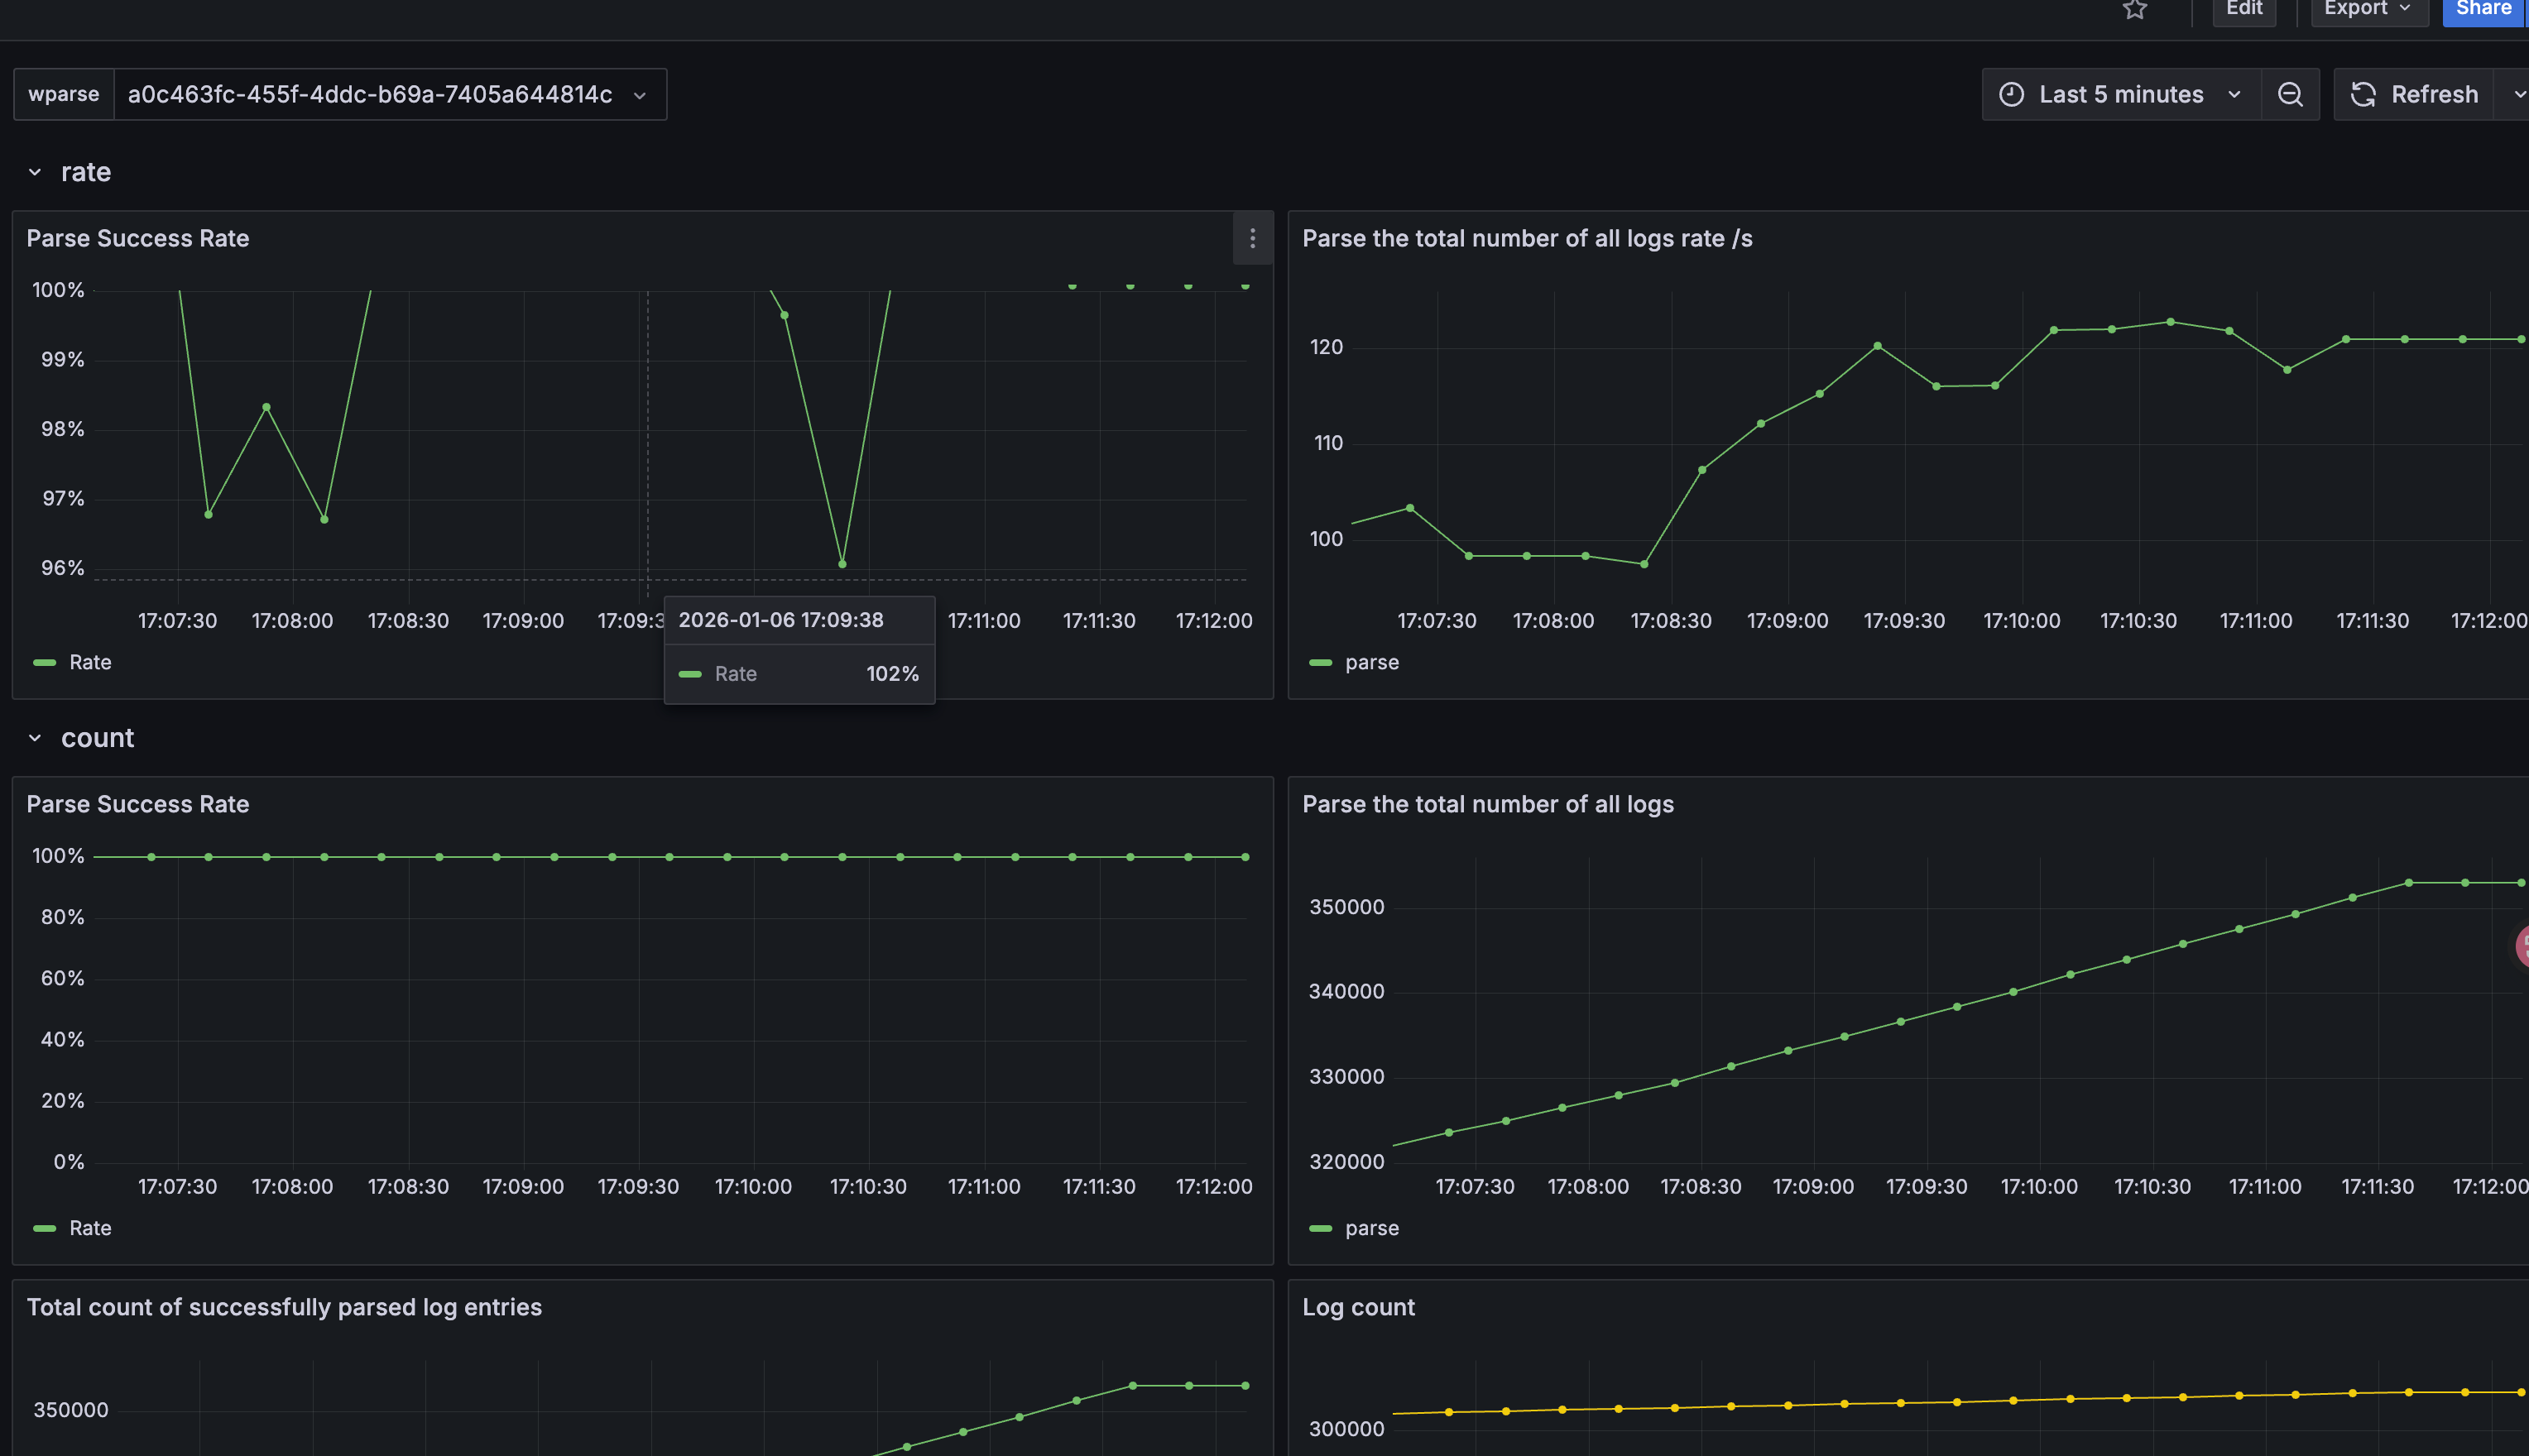Click the blue Share button
The height and width of the screenshot is (1456, 2529).
coord(2483,10)
